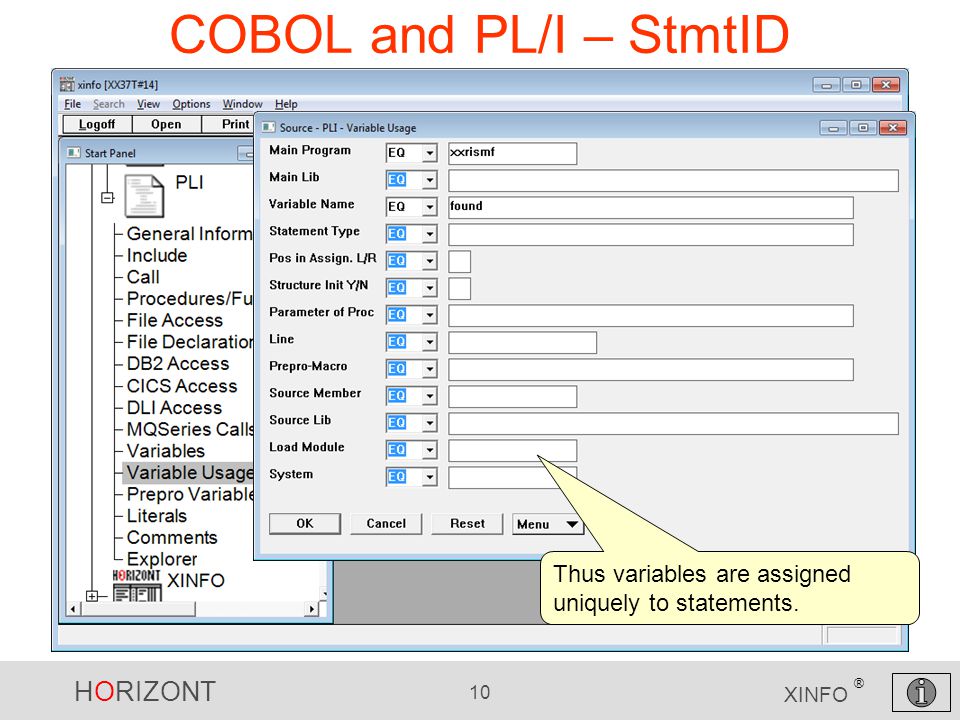Click the xinfo application title icon

[x=67, y=84]
